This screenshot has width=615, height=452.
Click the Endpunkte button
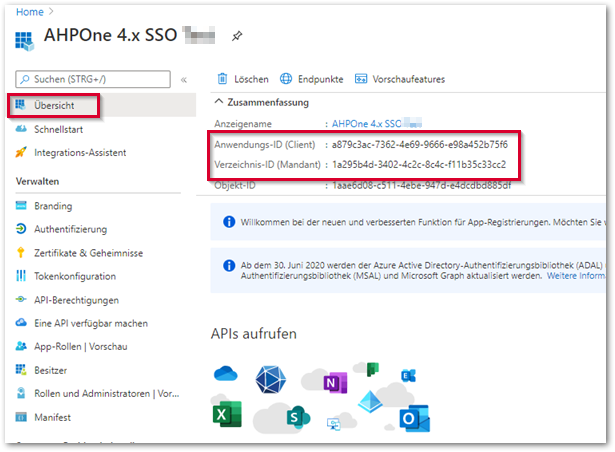click(312, 79)
